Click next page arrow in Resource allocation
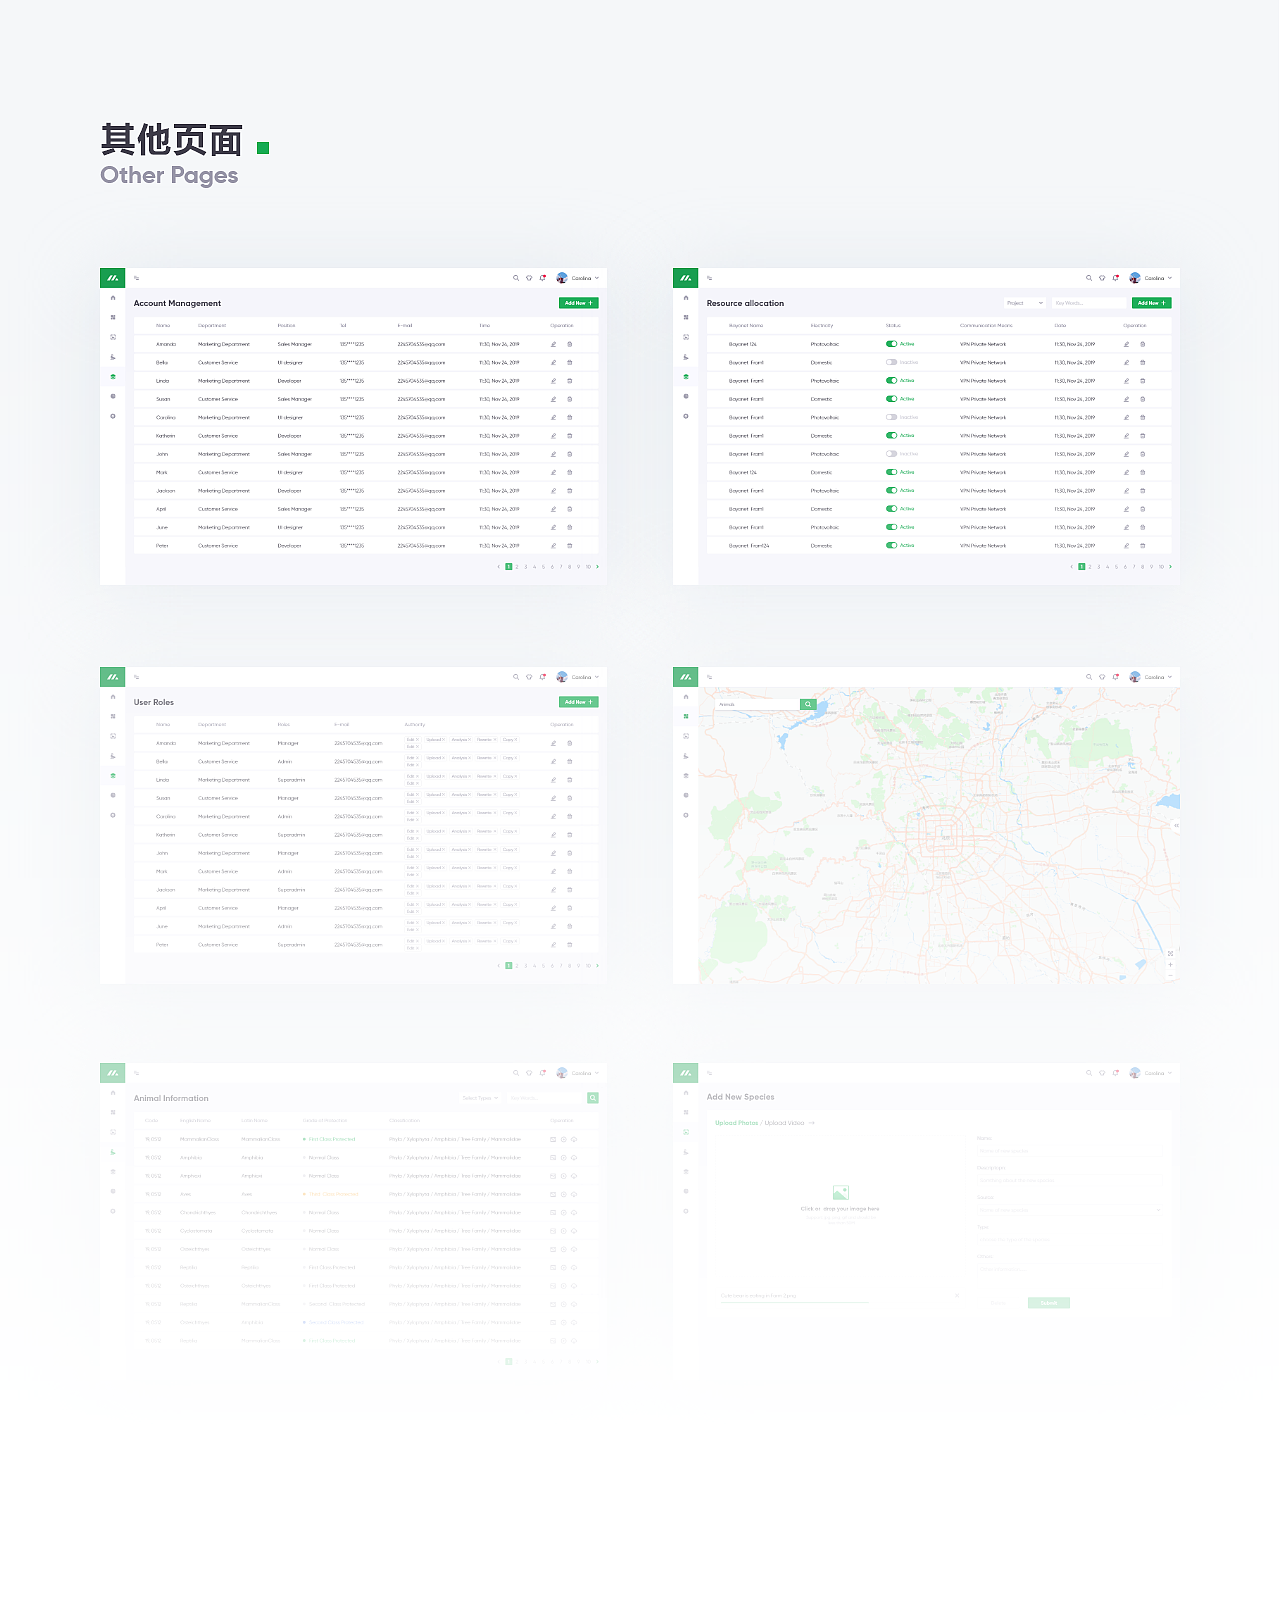1280x1609 pixels. 1171,567
